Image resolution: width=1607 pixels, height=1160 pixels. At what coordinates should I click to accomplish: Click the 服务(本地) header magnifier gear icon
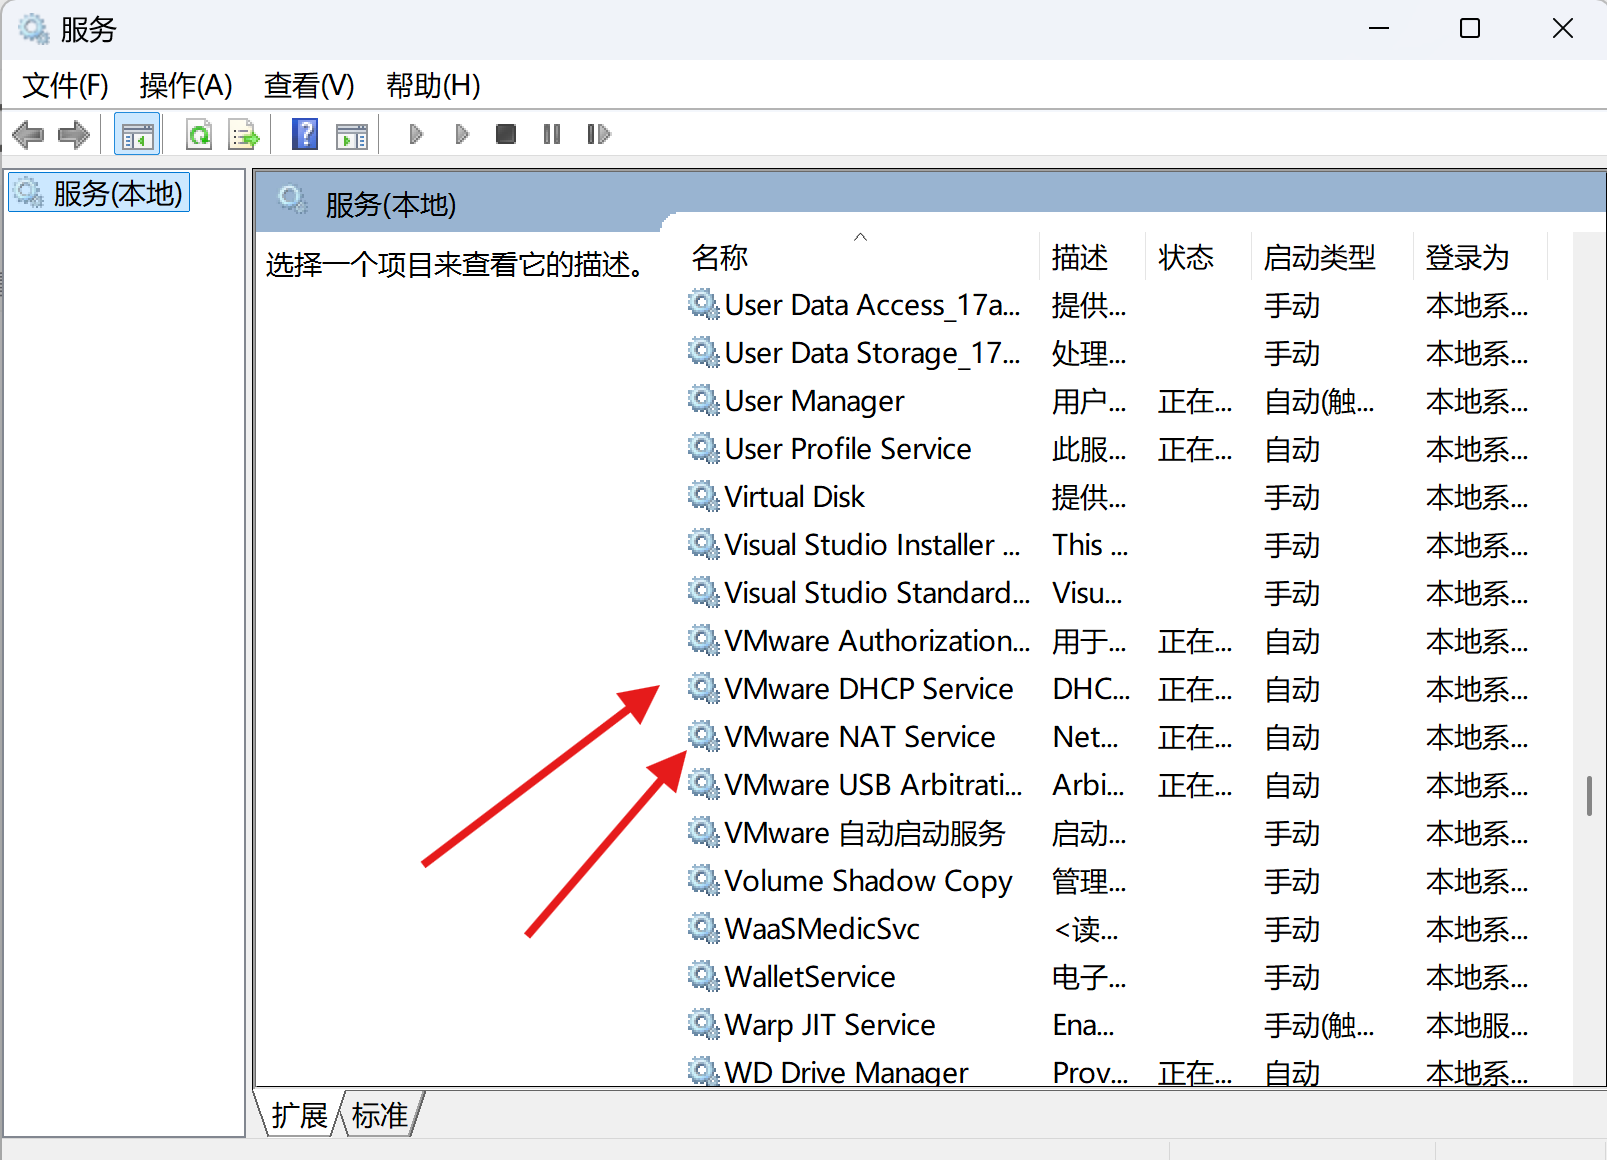coord(293,200)
